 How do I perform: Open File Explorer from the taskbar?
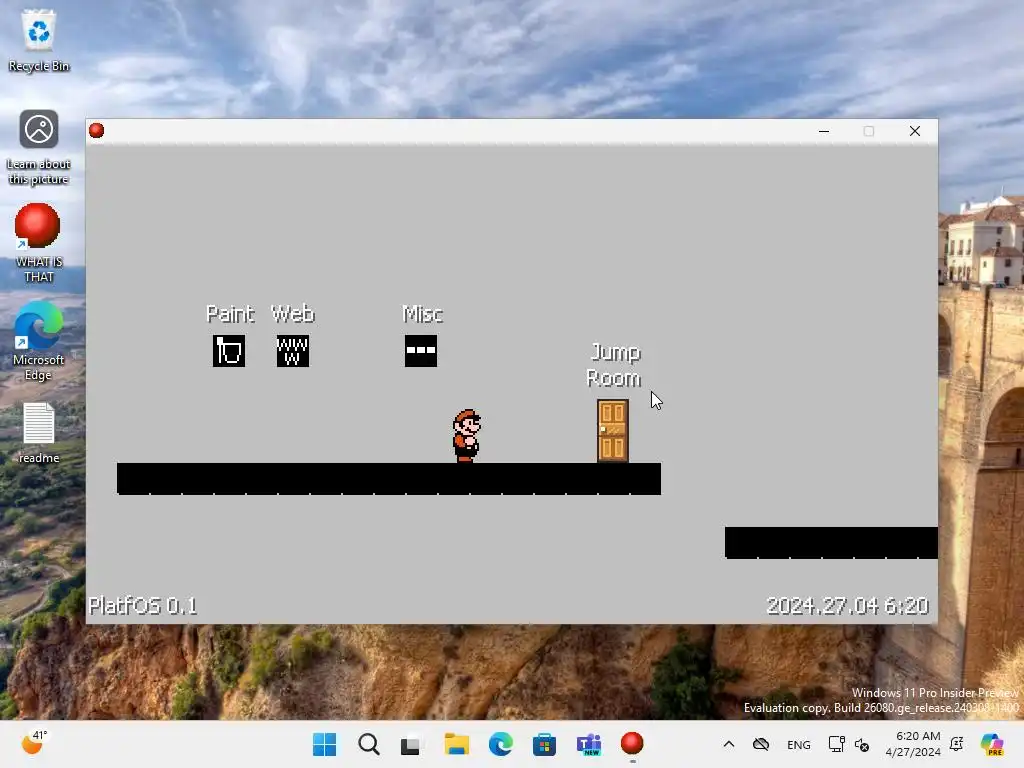point(456,744)
